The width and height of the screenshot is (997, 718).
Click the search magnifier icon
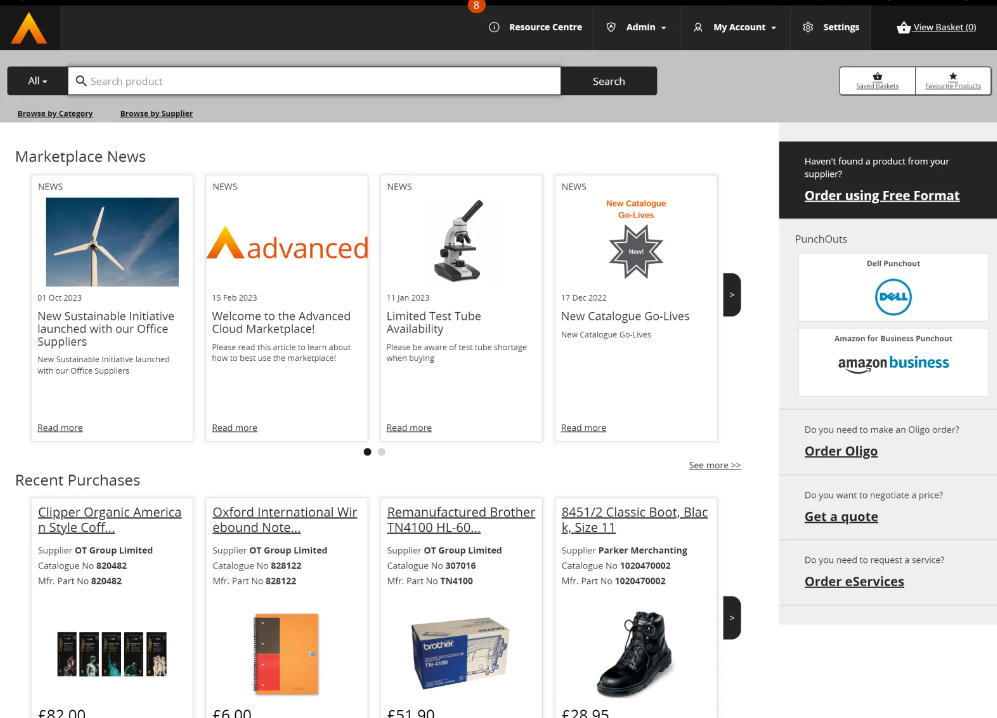(82, 80)
